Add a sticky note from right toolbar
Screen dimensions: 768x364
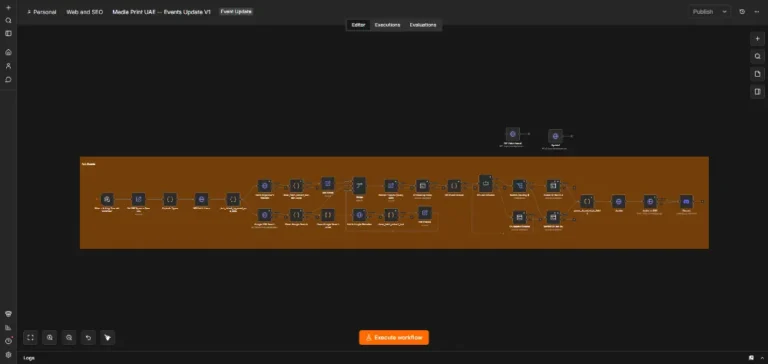click(757, 74)
